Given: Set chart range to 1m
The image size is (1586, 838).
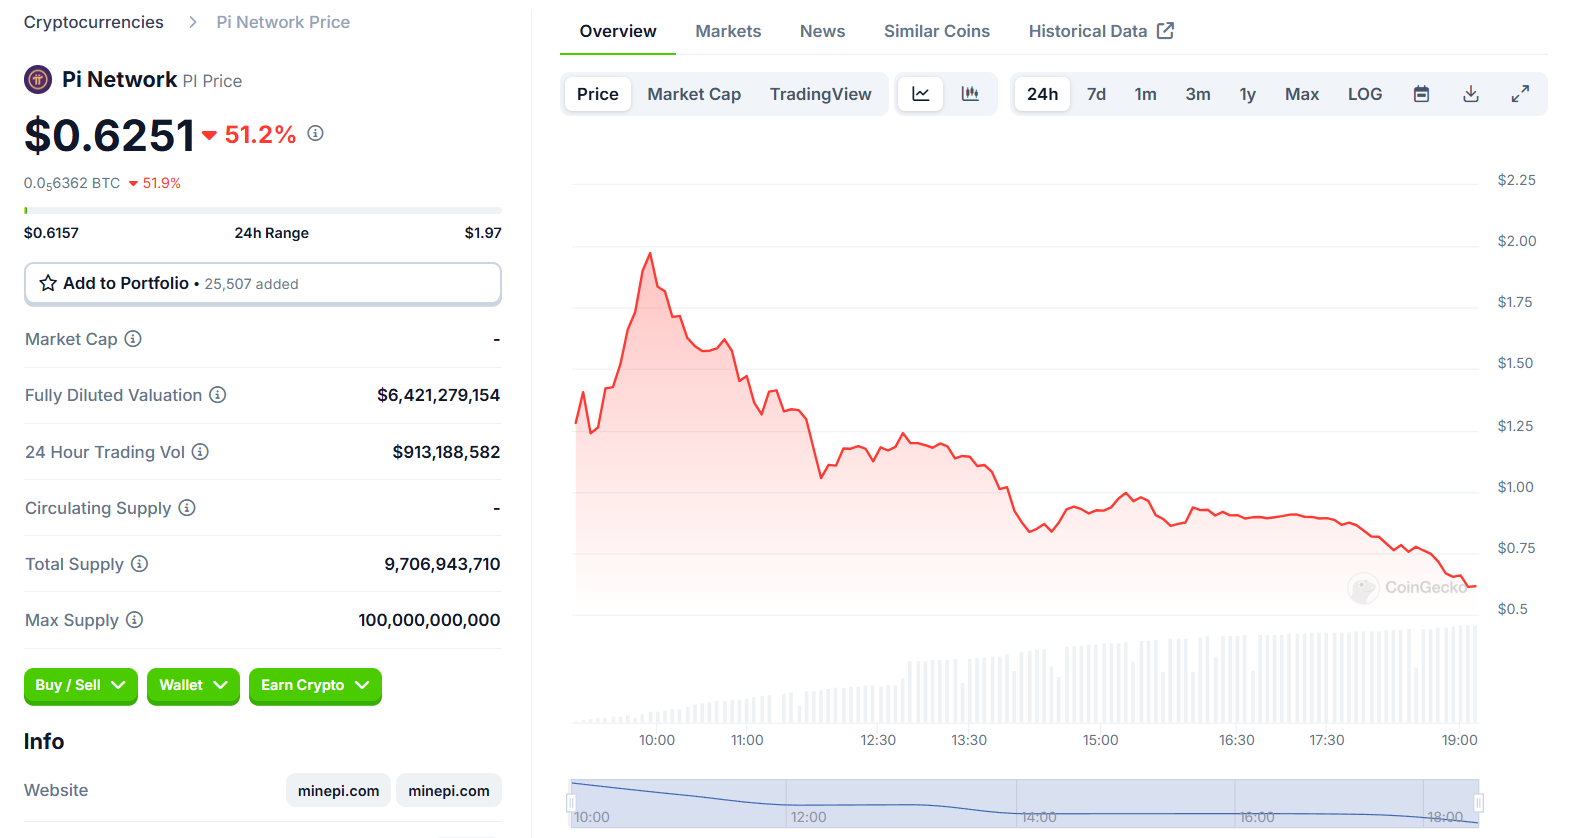Looking at the screenshot, I should click(1145, 94).
